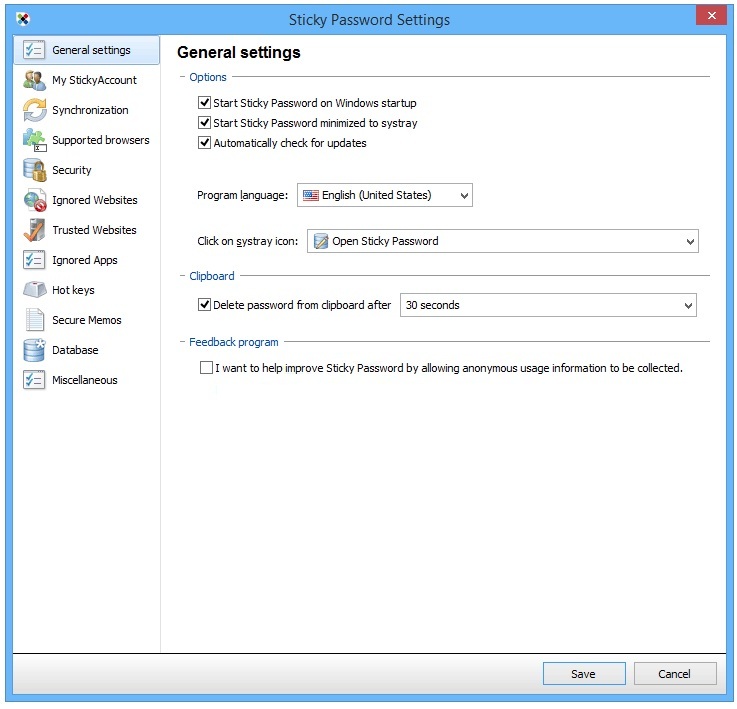Toggle Start minimized to systray checkbox
The image size is (737, 709).
[205, 123]
